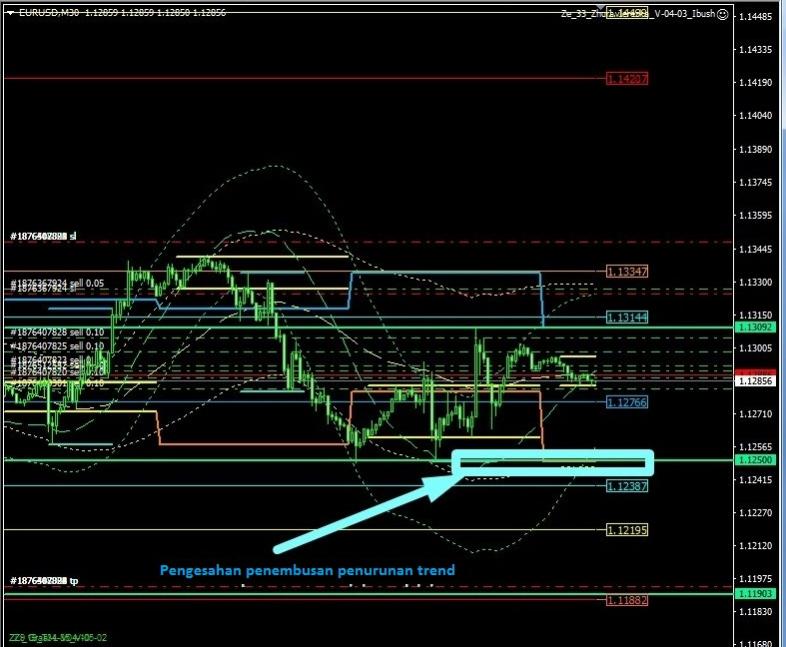Click the green 1.13092 price axis marker
The width and height of the screenshot is (786, 647).
(753, 327)
